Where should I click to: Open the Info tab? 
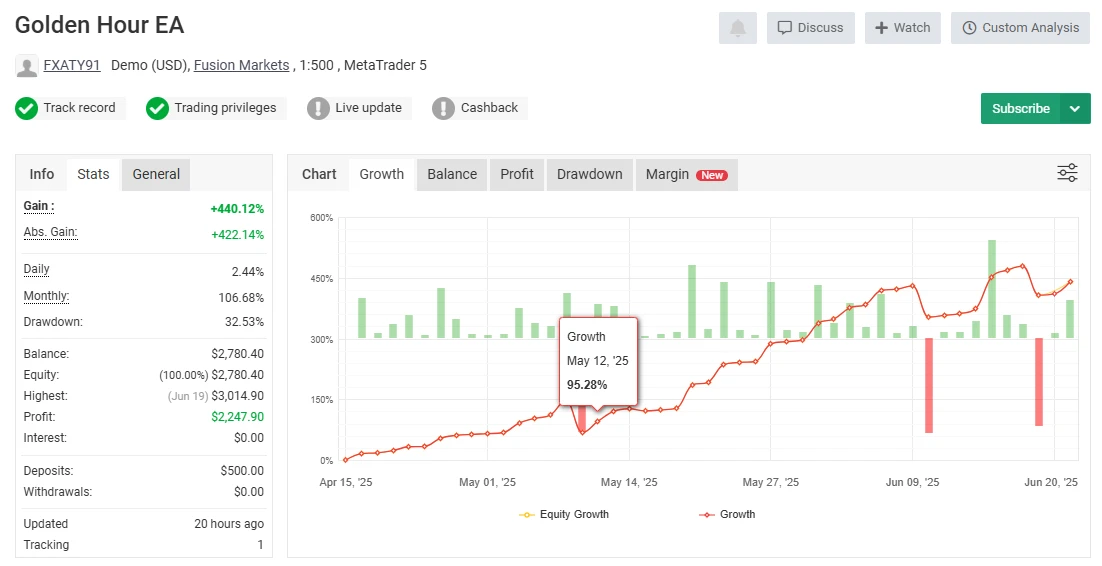click(42, 174)
